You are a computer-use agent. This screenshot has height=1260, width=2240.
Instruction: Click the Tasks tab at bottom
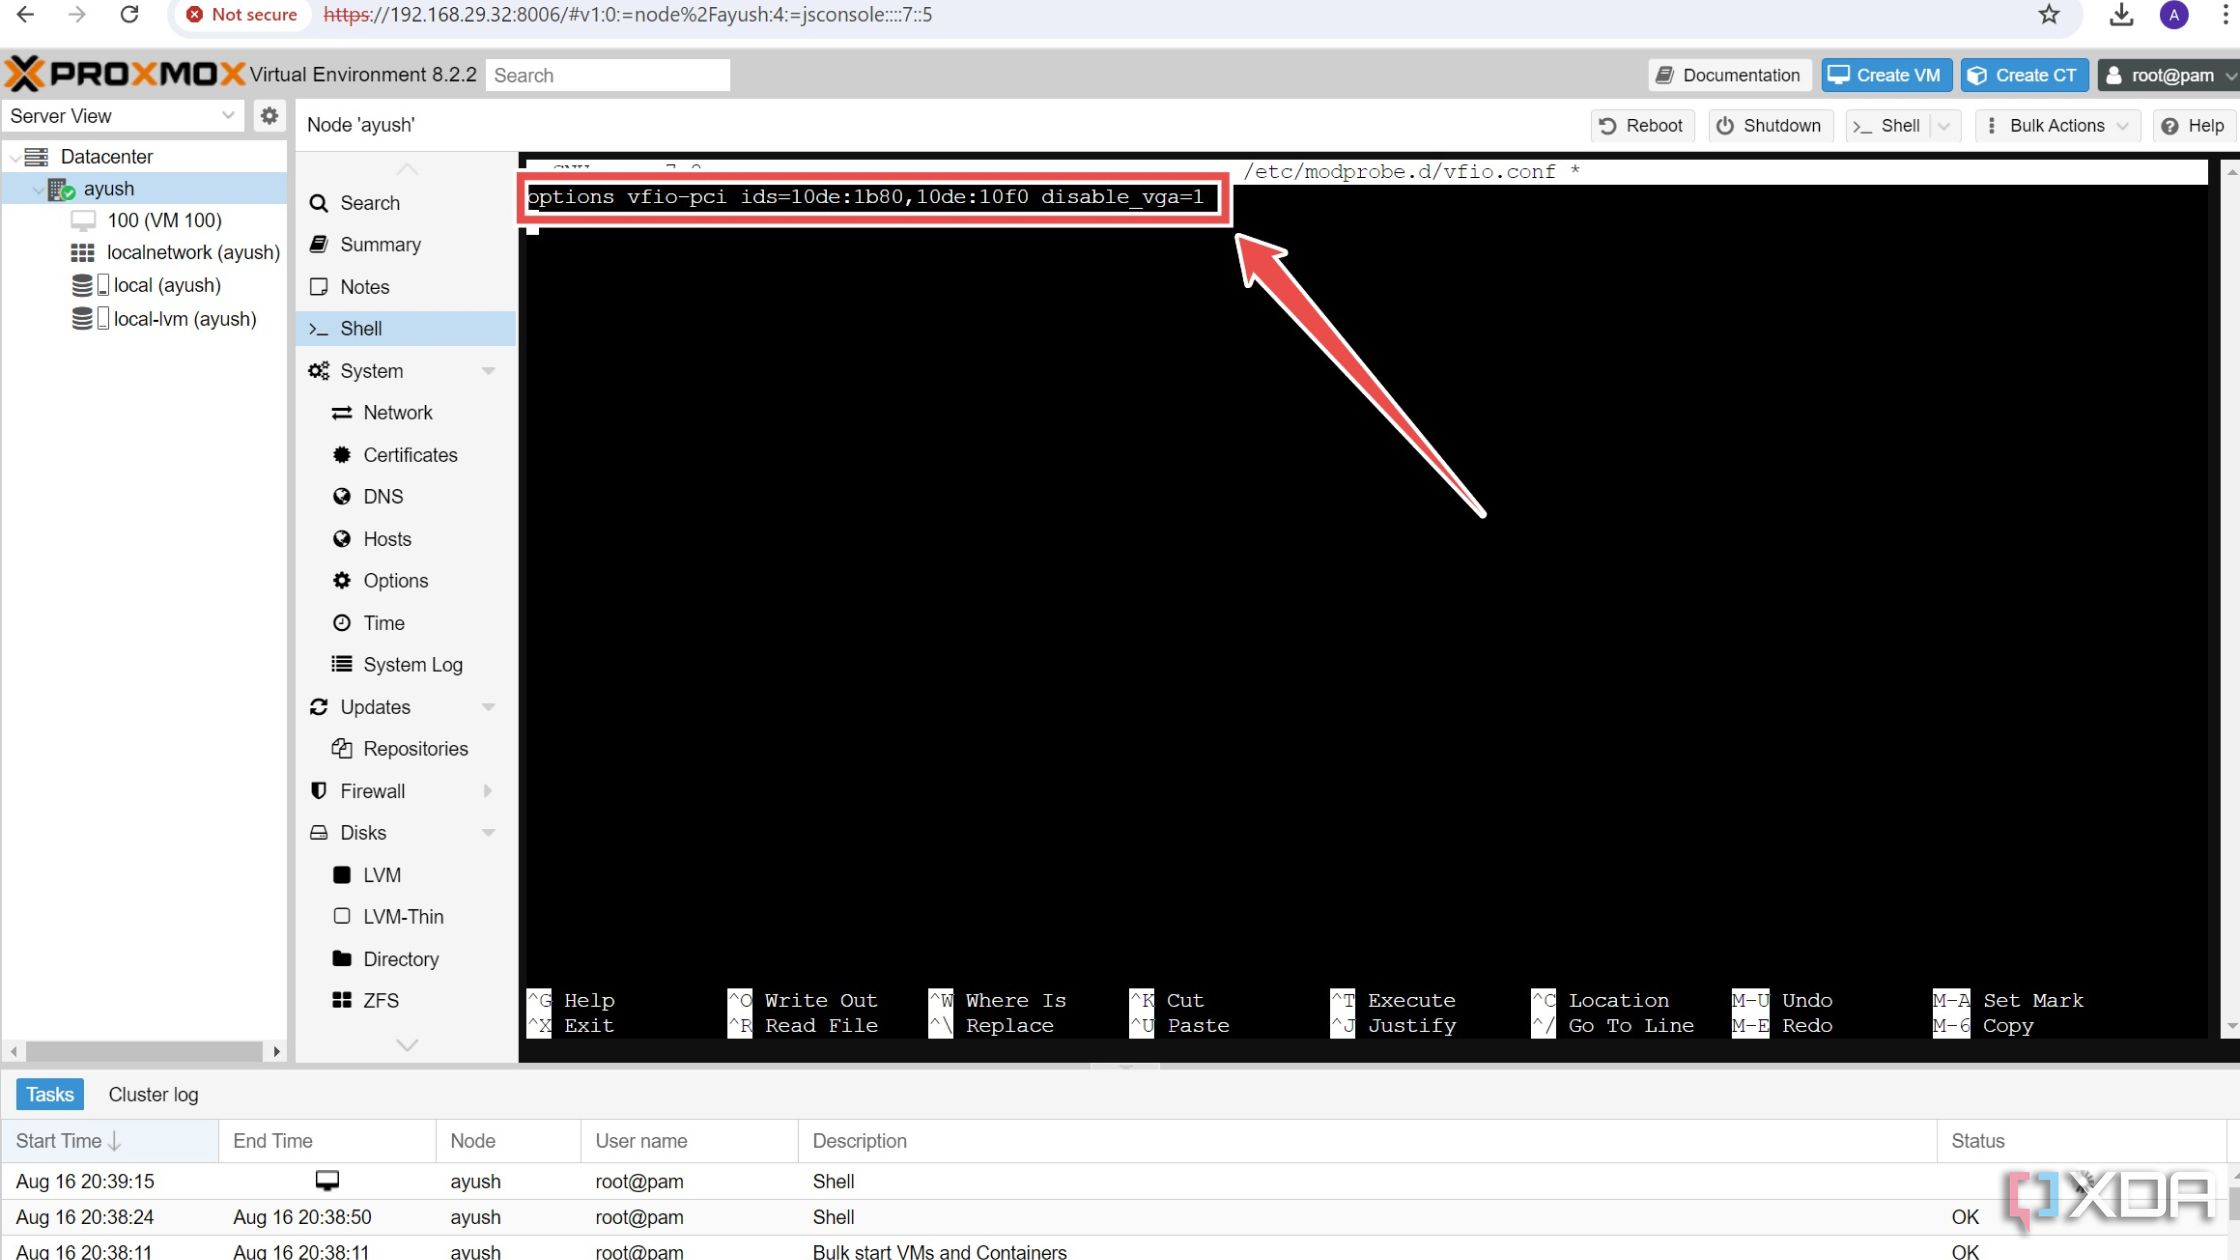pos(49,1092)
